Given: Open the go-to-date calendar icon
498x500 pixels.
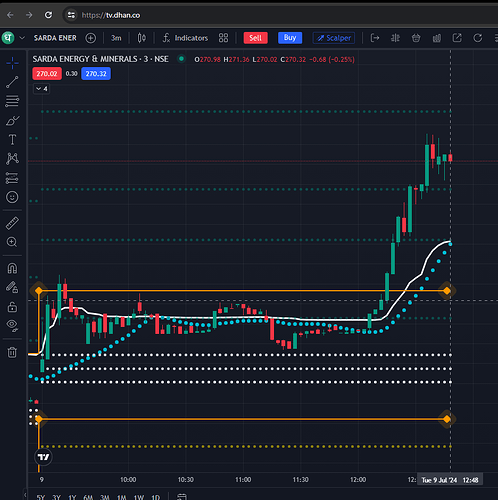Looking at the screenshot, I should click(182, 497).
